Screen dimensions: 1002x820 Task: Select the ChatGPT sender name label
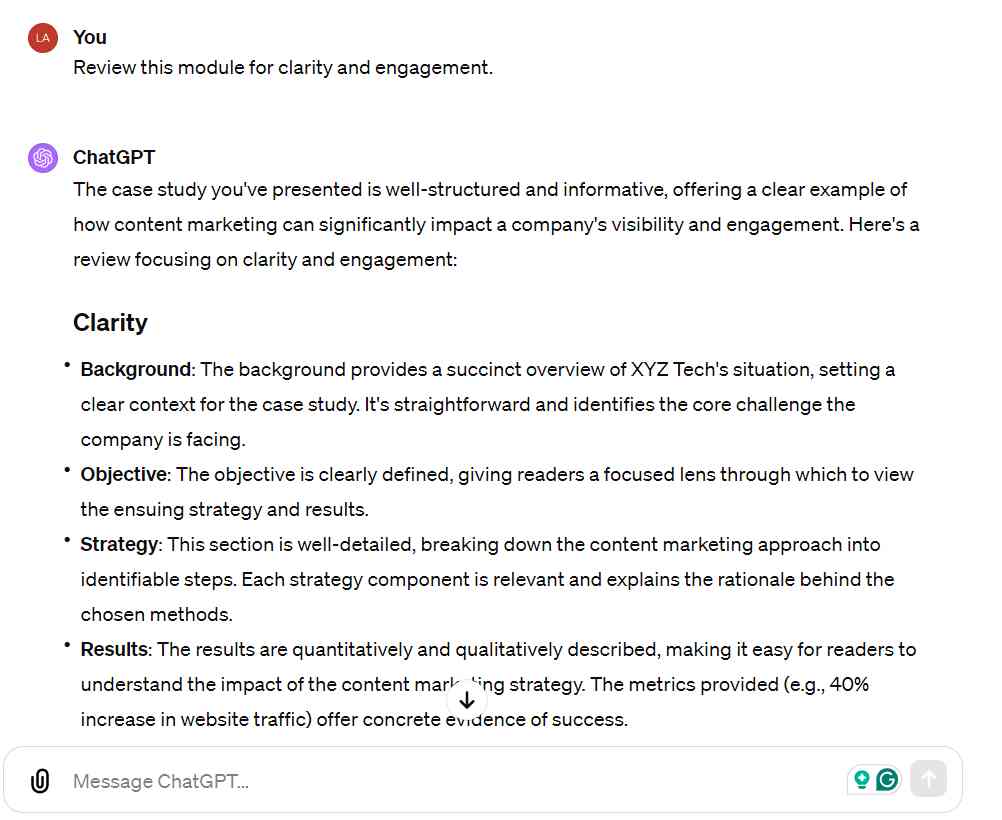click(x=112, y=157)
